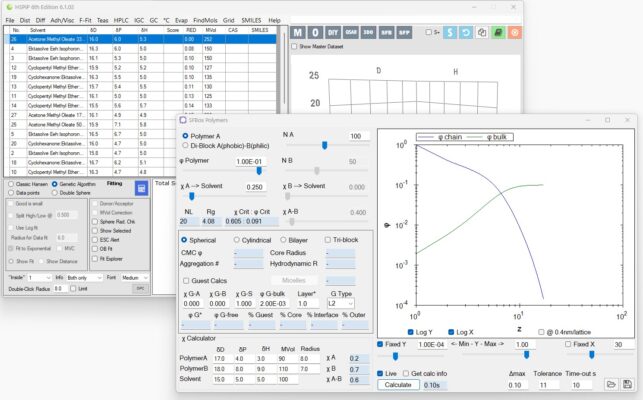Click the save disk icon in SFBox window

coord(627,384)
